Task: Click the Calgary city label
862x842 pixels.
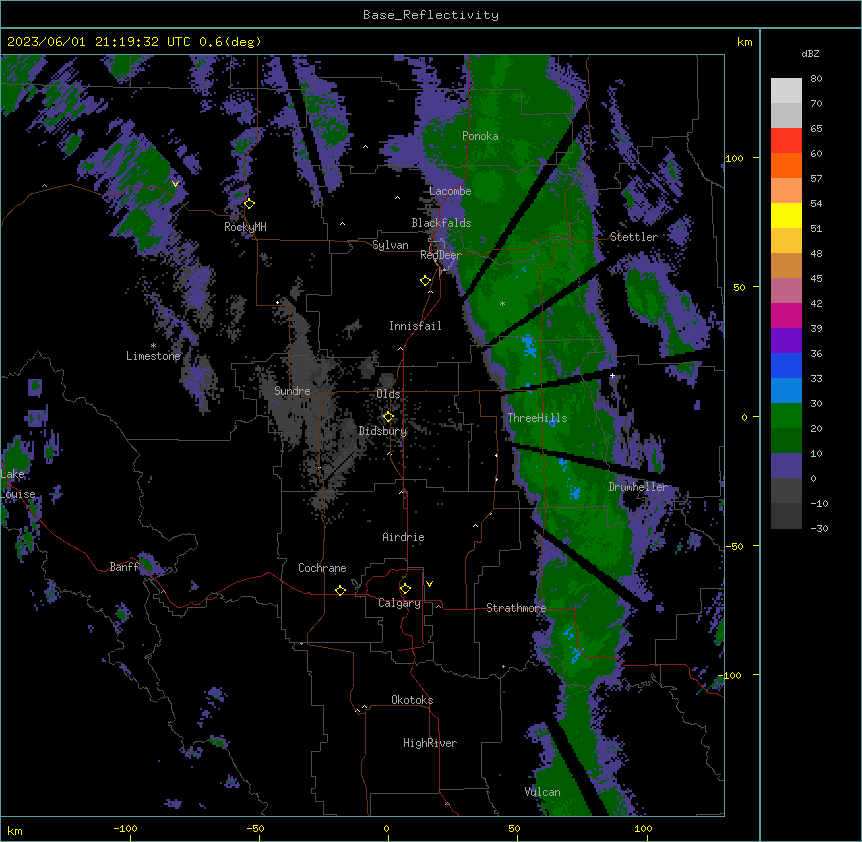Action: click(399, 603)
